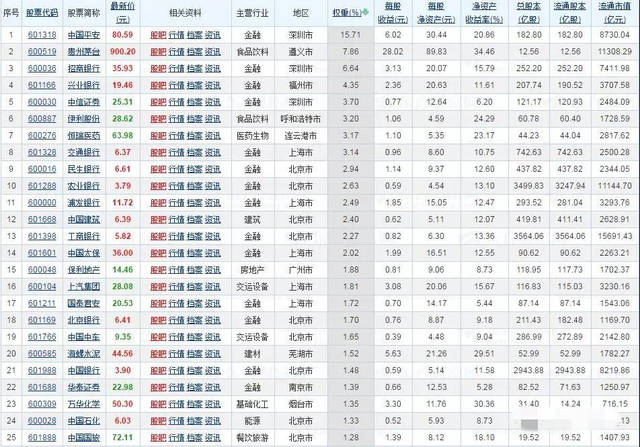Open 资讯 link in the 中信证券 row

(213, 102)
